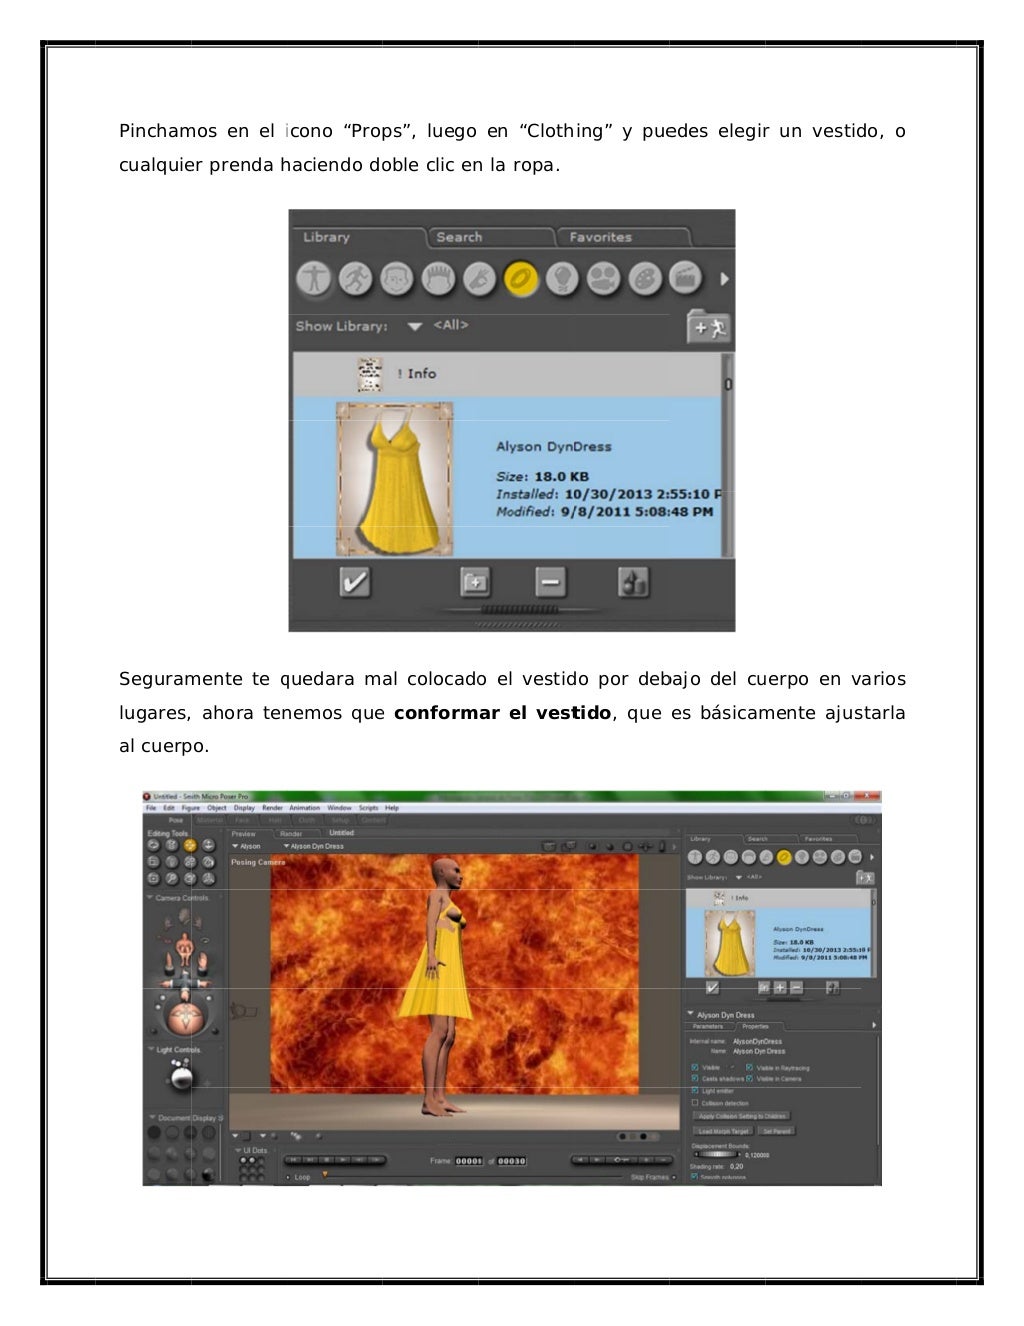Viewport: 1024px width, 1326px height.
Task: Enable Collision detection checkbox
Action: pos(695,1102)
